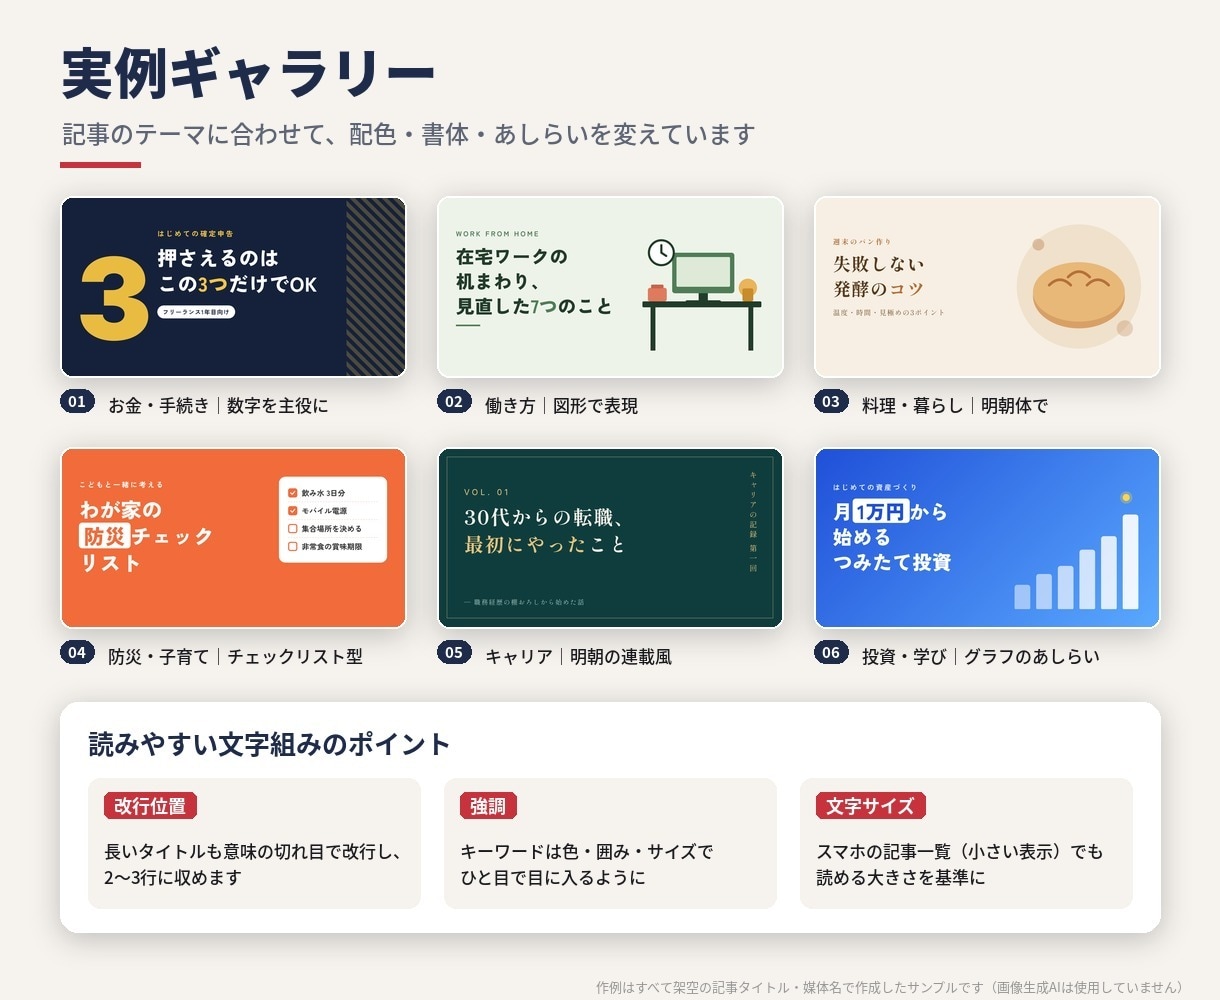Screen dimensions: 1220x1000
Task: Open the 失敗しない発酵のコツ thumbnail
Action: pyautogui.click(x=987, y=287)
